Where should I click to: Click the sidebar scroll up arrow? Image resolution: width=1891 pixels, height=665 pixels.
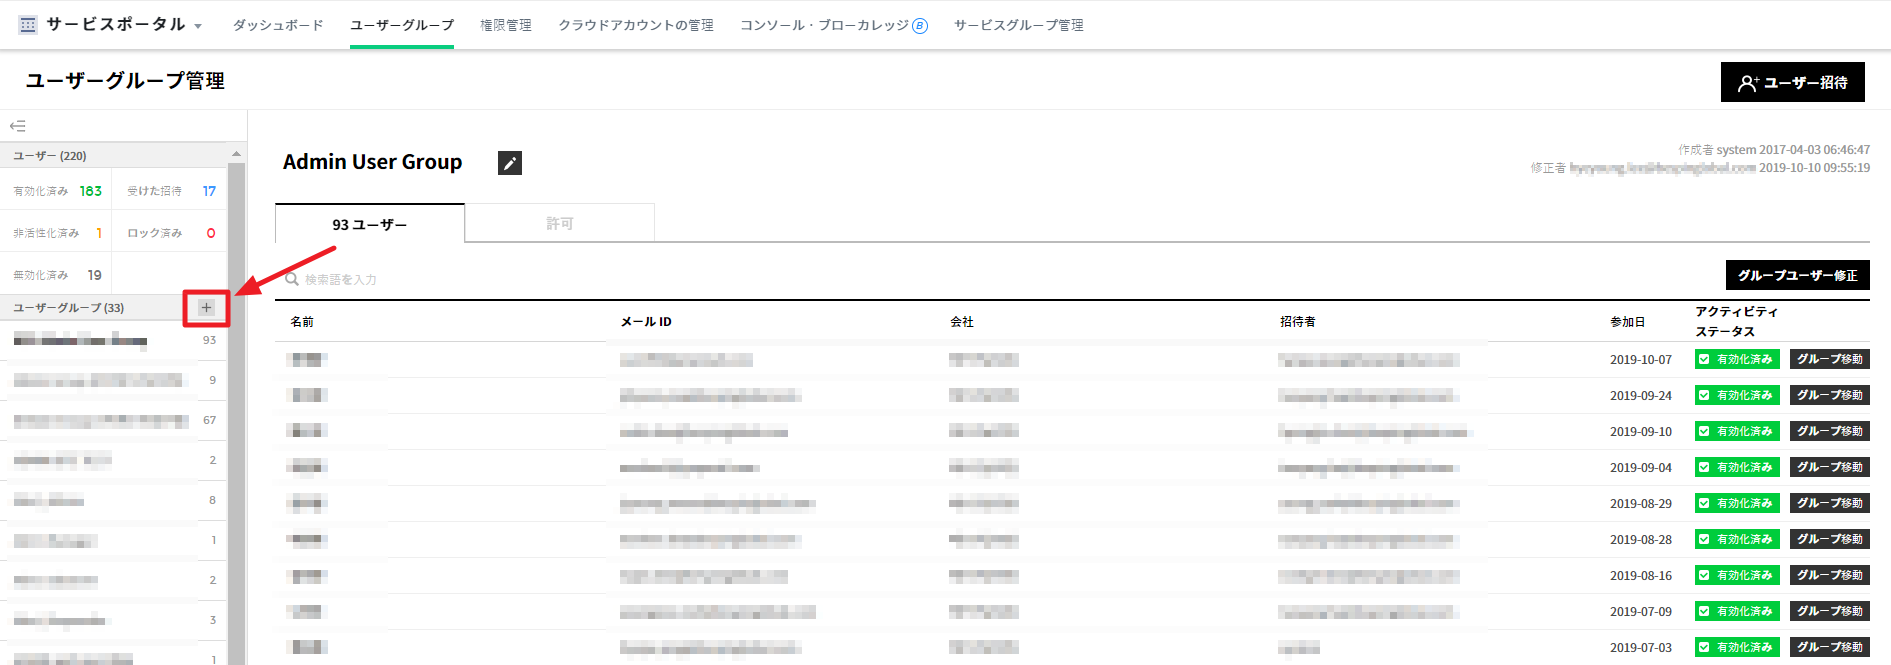pos(236,154)
